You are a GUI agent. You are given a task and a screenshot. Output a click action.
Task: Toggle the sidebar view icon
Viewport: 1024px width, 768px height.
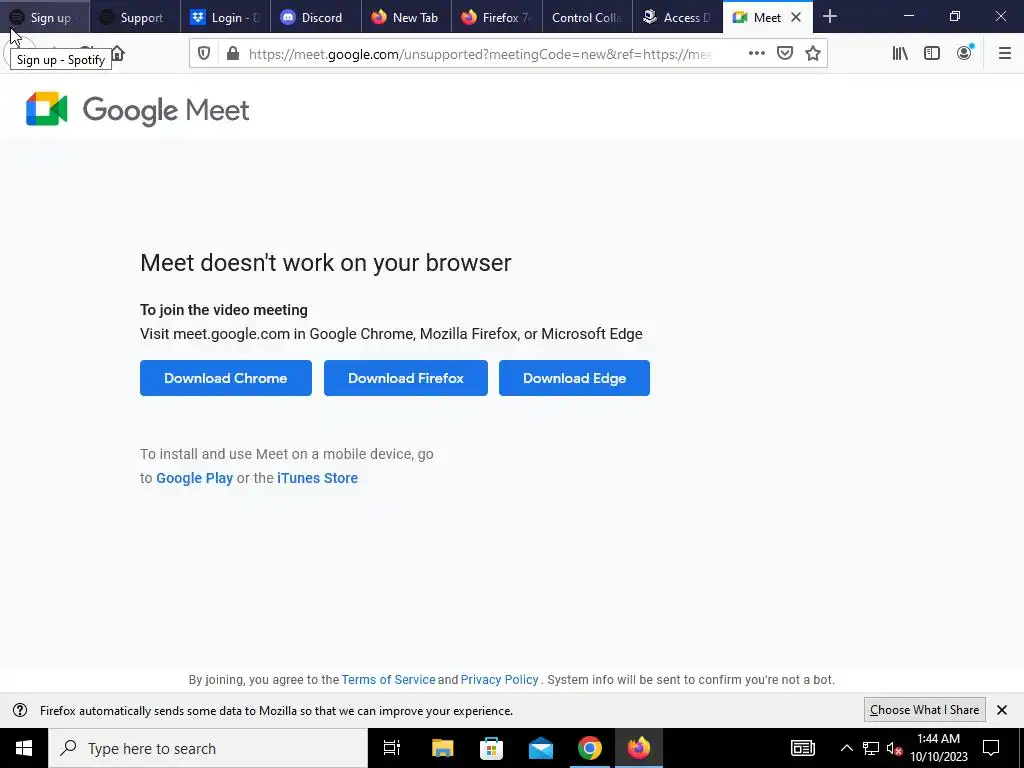932,54
